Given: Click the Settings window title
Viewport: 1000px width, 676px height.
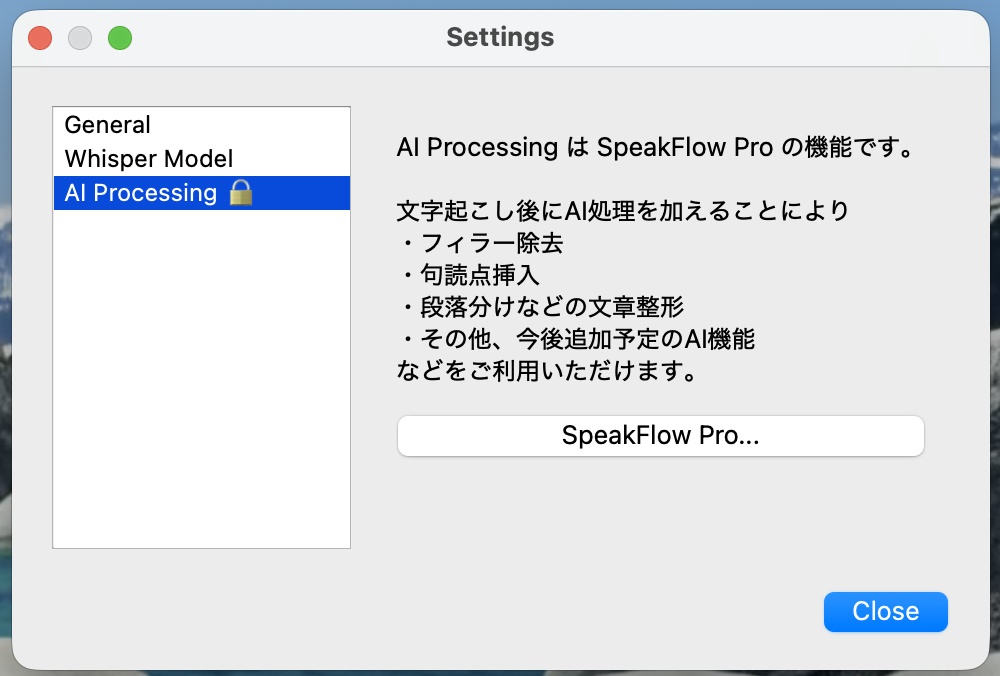Looking at the screenshot, I should pos(500,37).
